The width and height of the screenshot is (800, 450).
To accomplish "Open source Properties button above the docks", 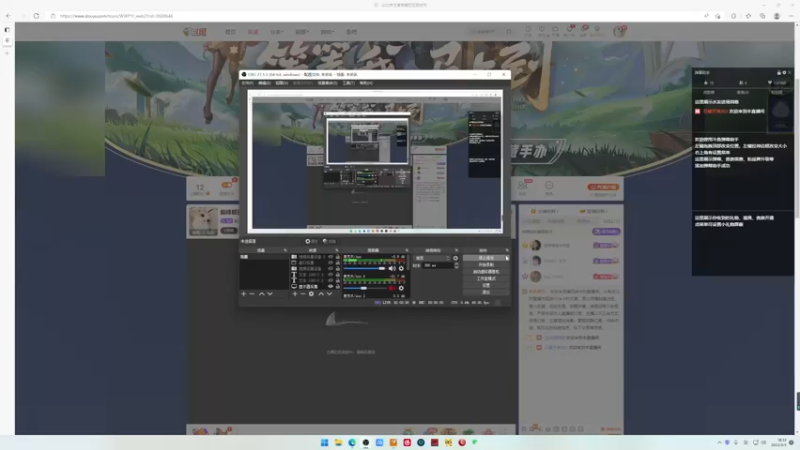I will (311, 241).
